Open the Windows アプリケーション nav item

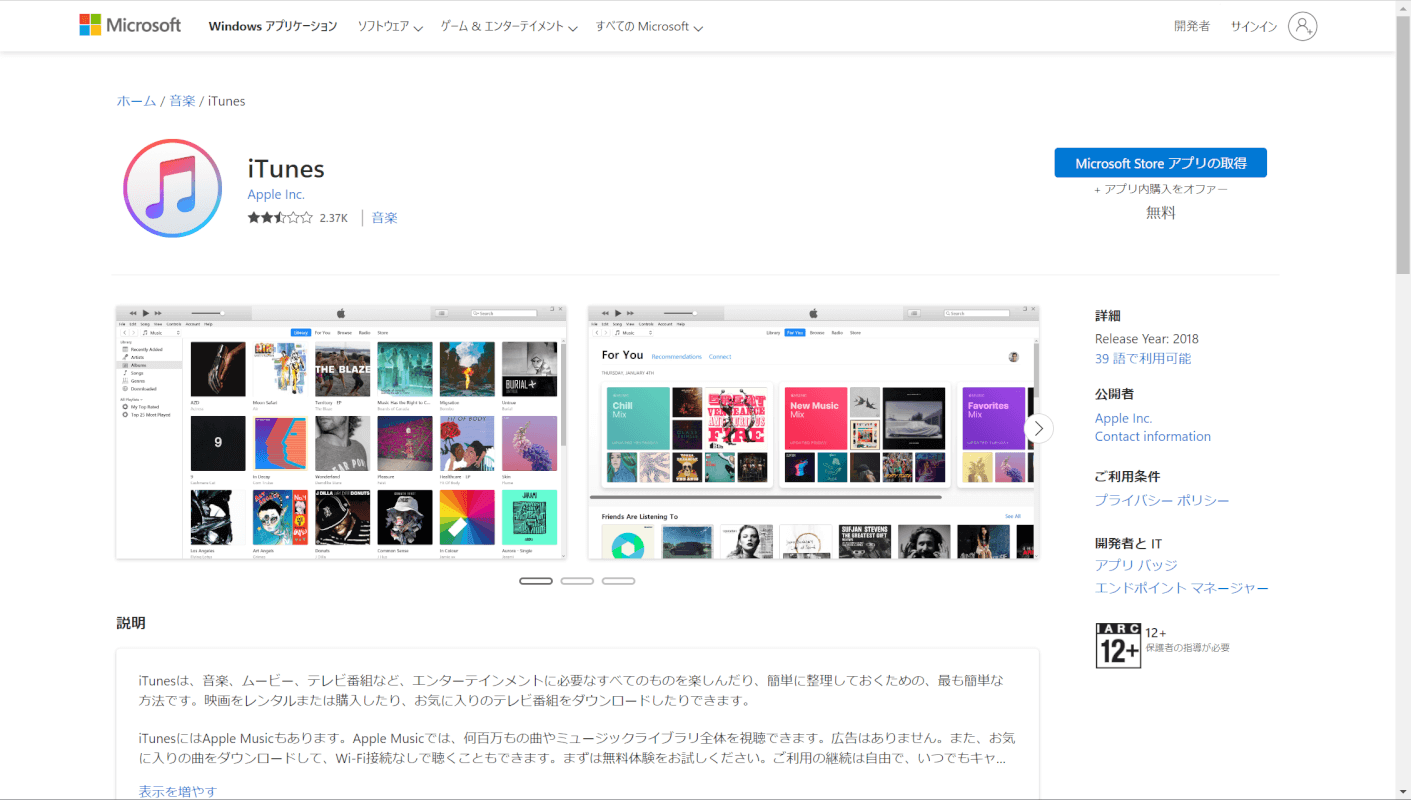click(273, 27)
